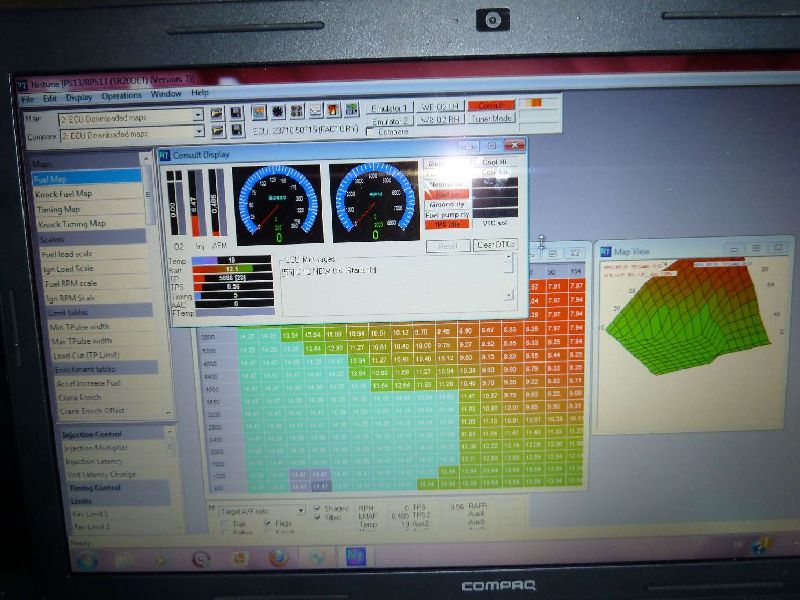This screenshot has height=600, width=800.
Task: Click the gear-shaped icon in the top toolbar
Action: tap(278, 111)
